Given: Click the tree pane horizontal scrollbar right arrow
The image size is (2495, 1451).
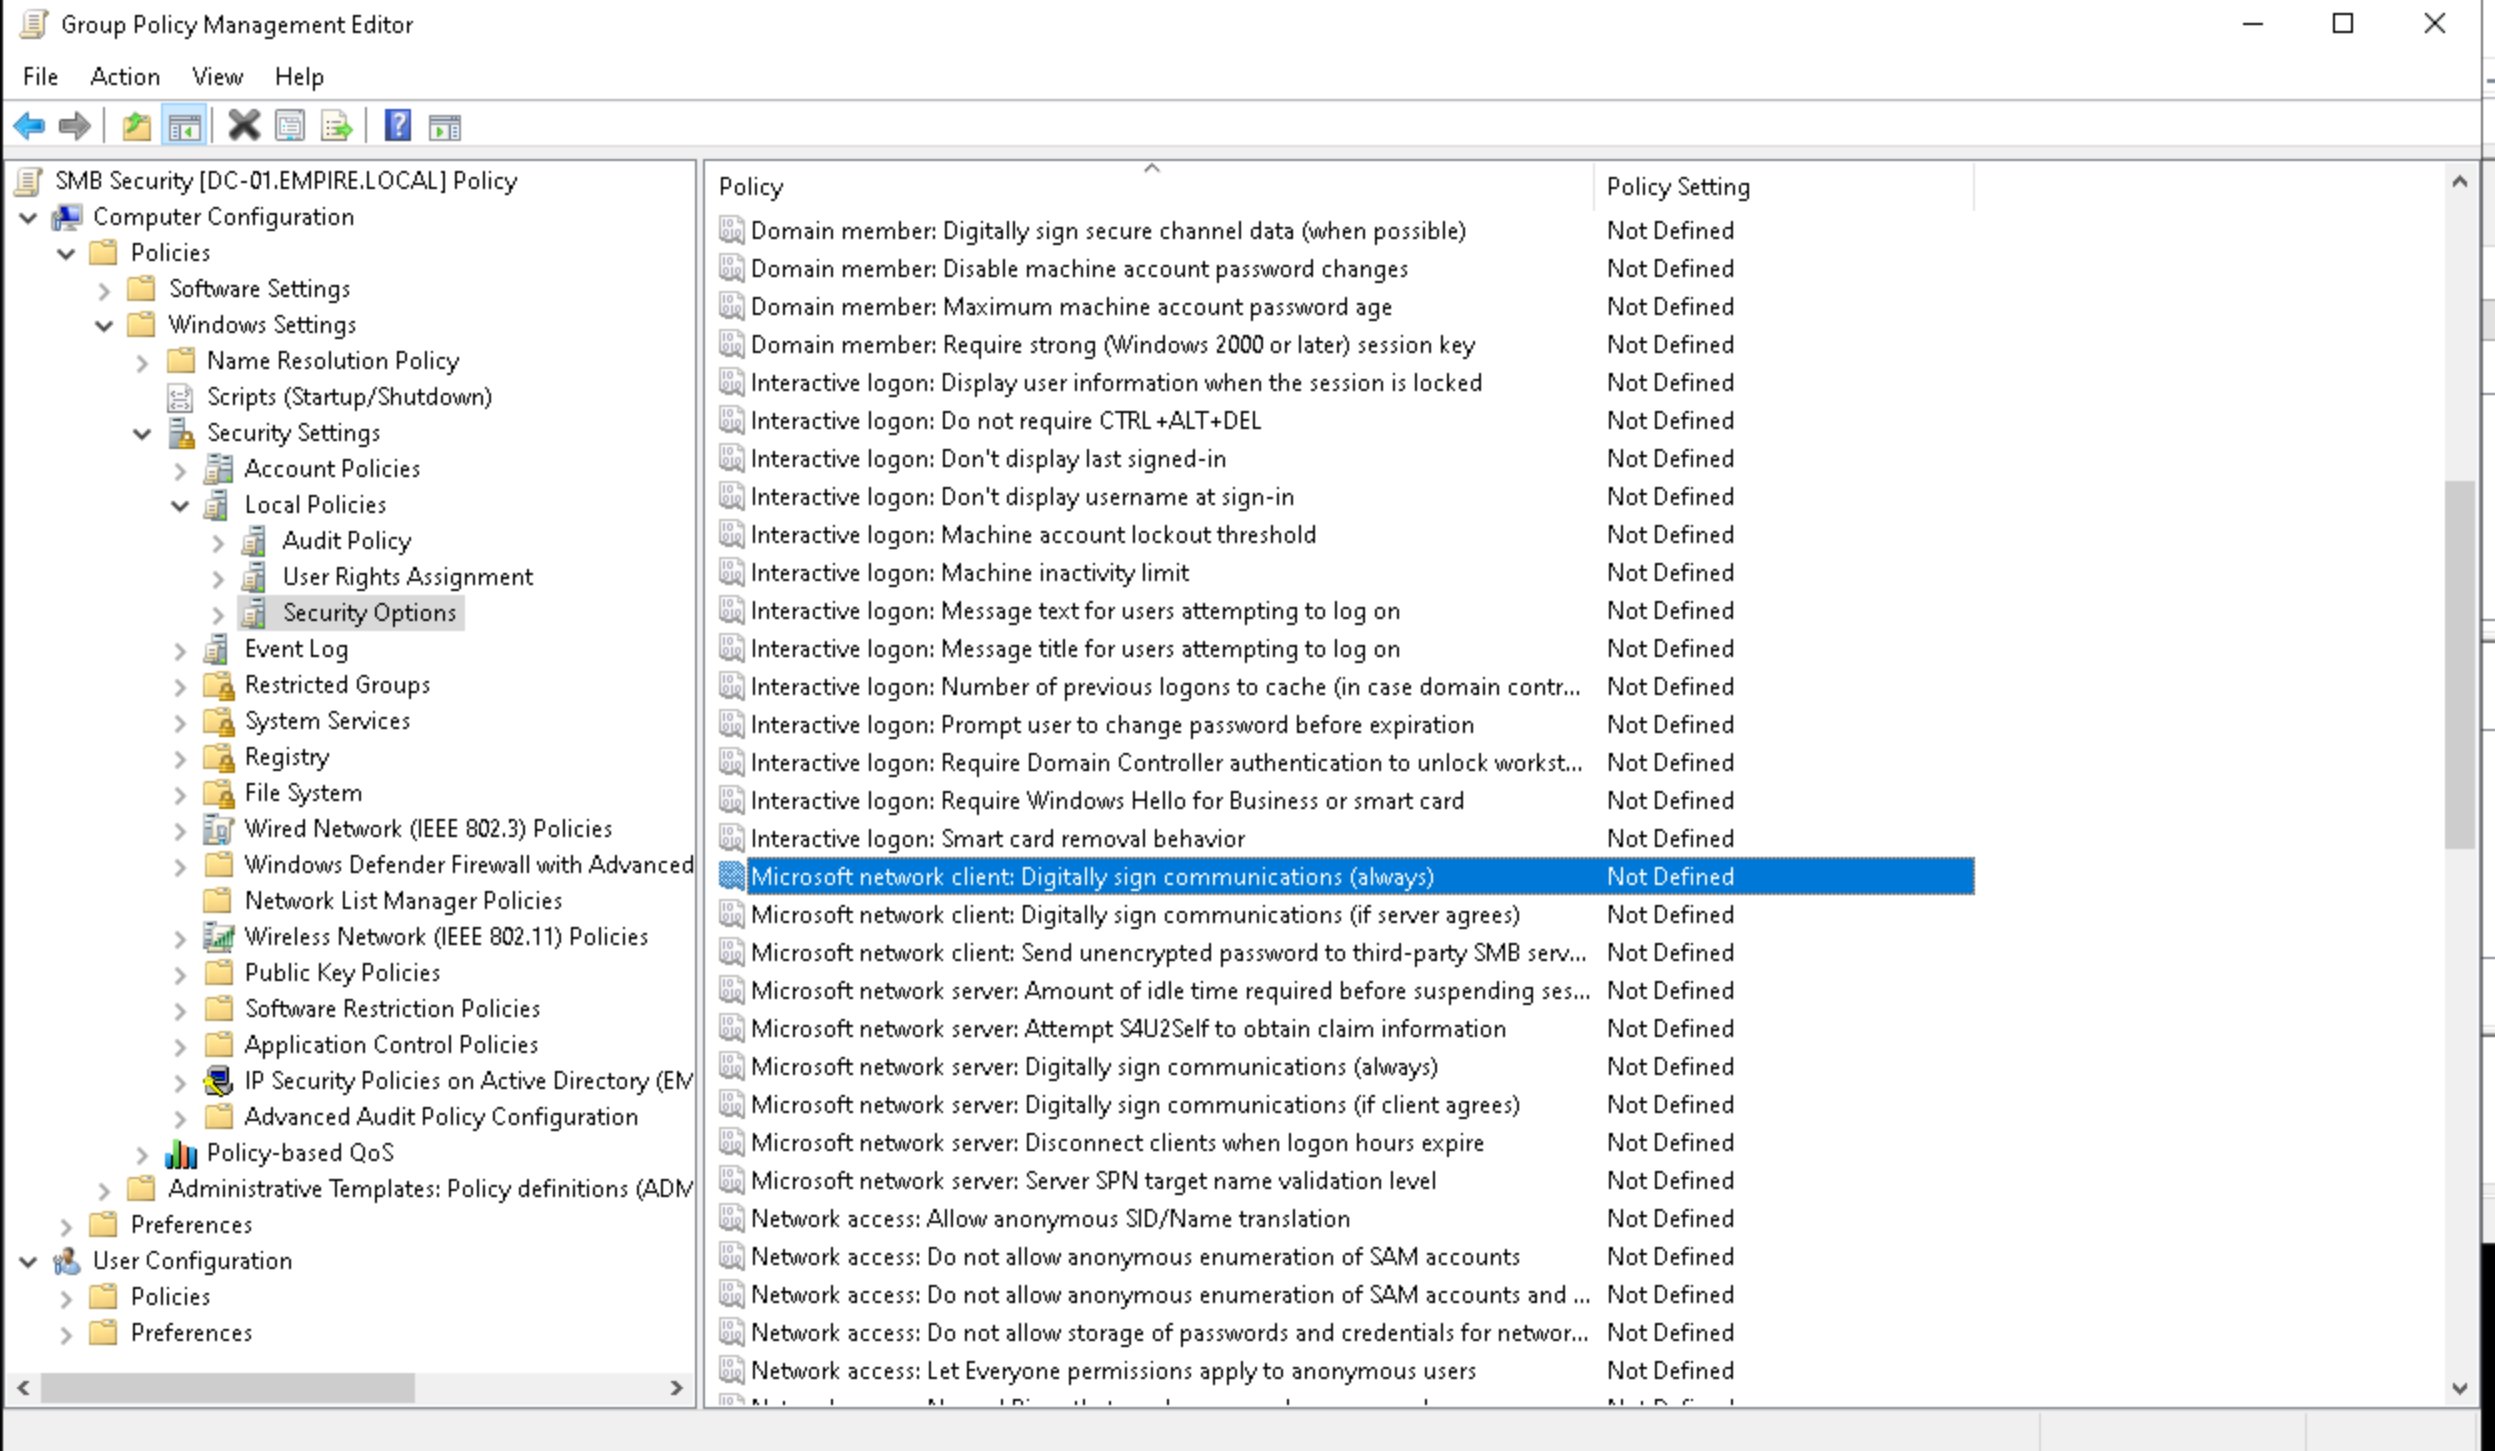Looking at the screenshot, I should tap(676, 1388).
